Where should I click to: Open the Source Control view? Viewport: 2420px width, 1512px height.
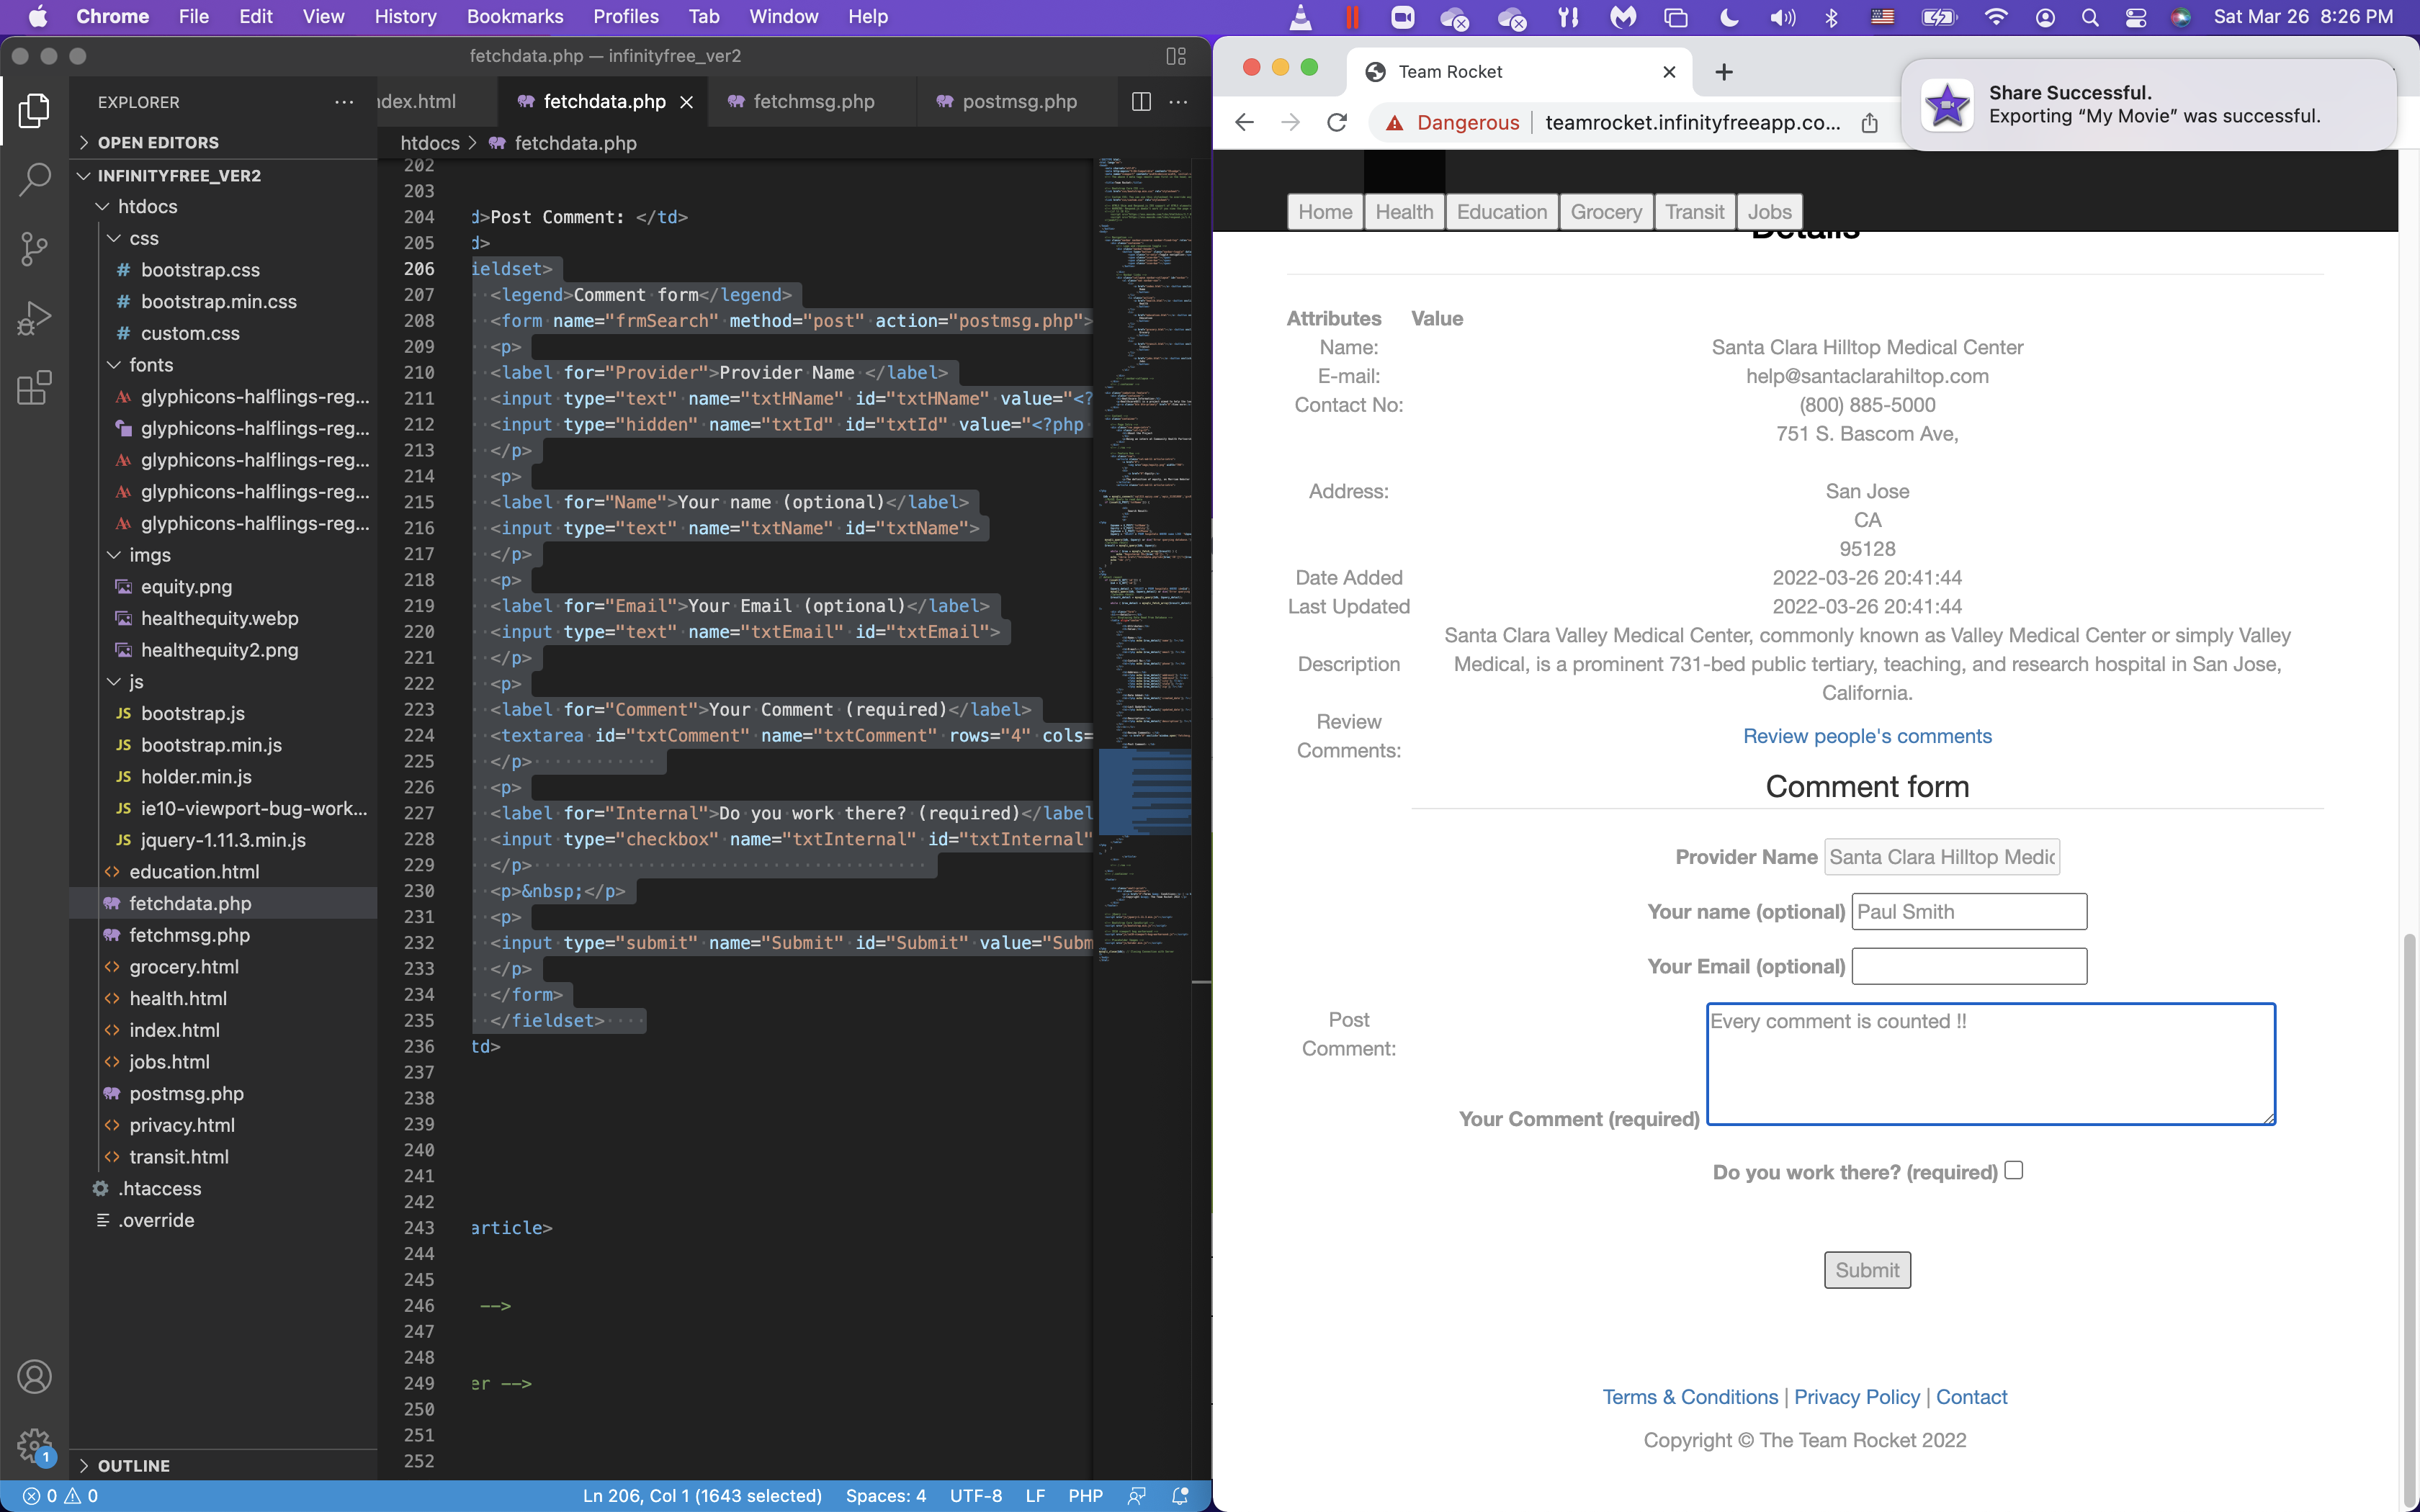(x=34, y=249)
